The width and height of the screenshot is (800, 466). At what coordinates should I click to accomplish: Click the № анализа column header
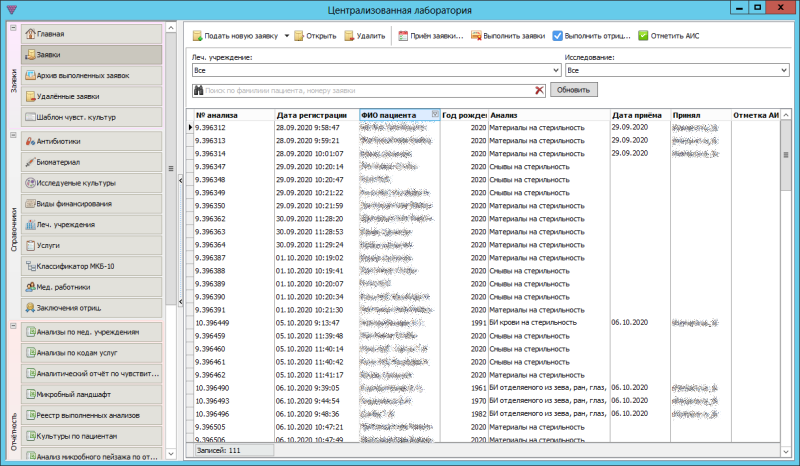point(232,115)
